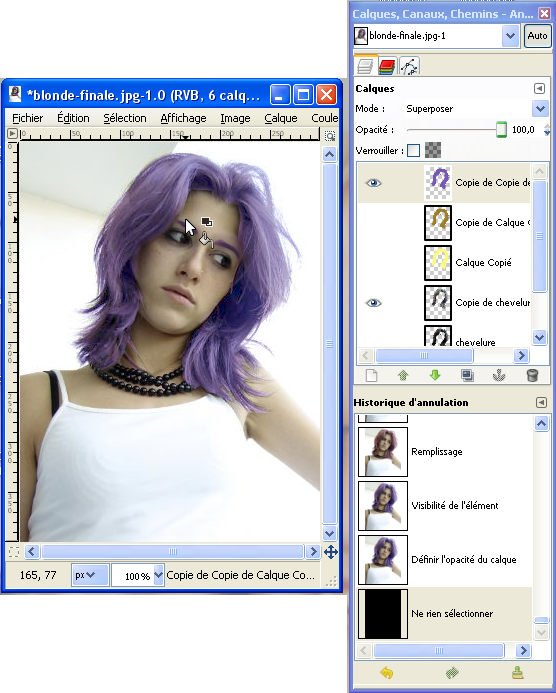Open Historique d'annulation panel menu triangle
Screen dimensions: 556x693
click(x=541, y=402)
